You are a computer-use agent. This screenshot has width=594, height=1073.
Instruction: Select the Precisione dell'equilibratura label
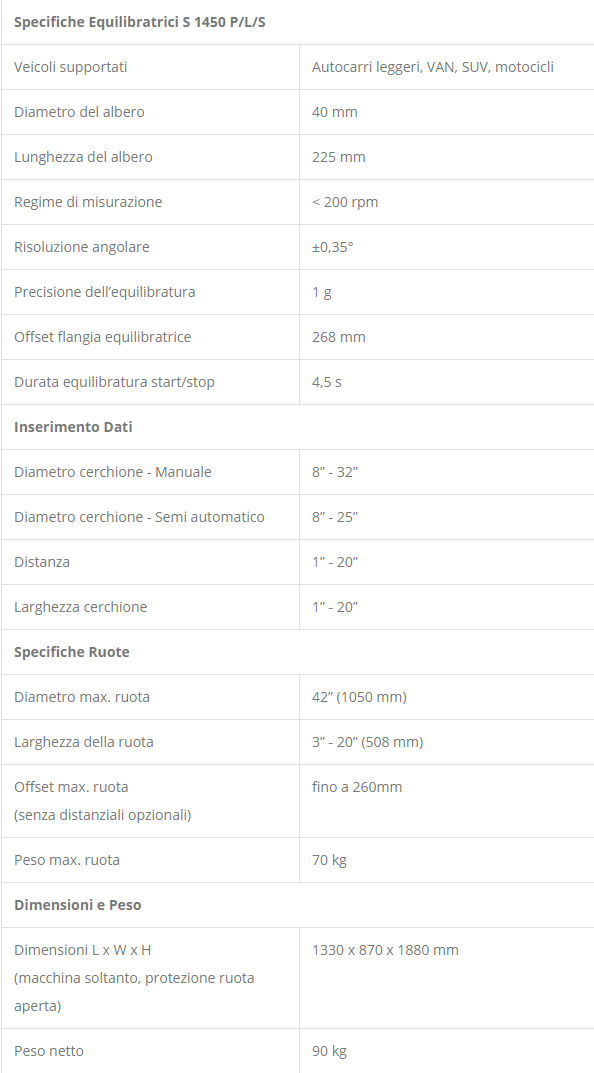[105, 292]
